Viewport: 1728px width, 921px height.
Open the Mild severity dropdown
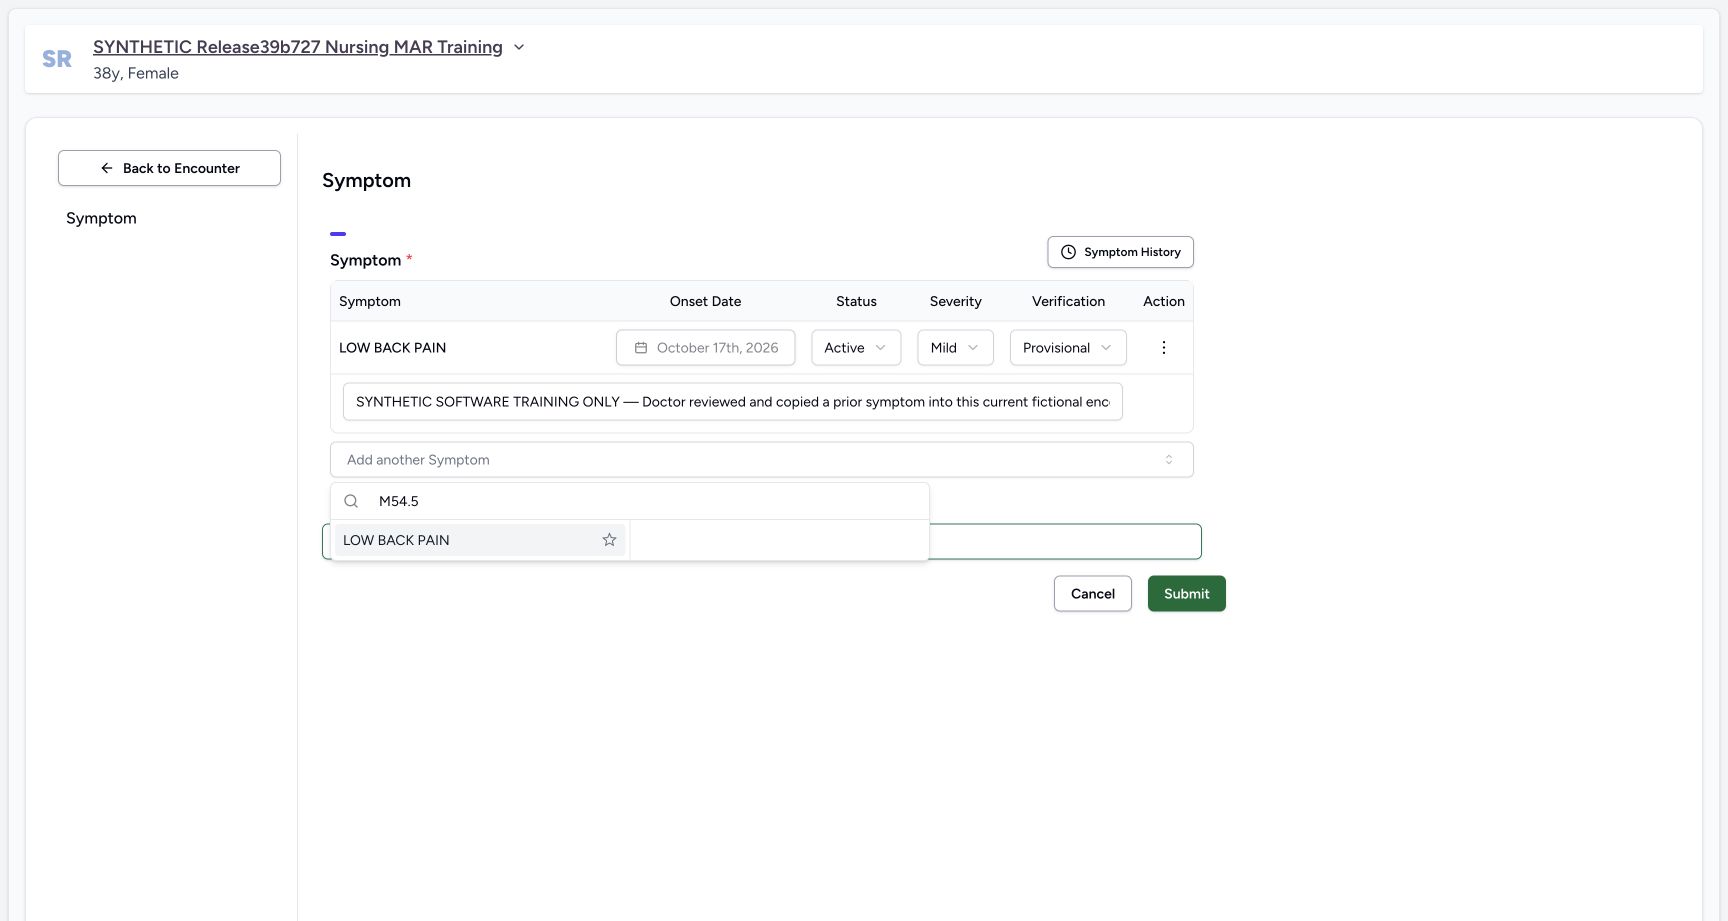click(955, 348)
